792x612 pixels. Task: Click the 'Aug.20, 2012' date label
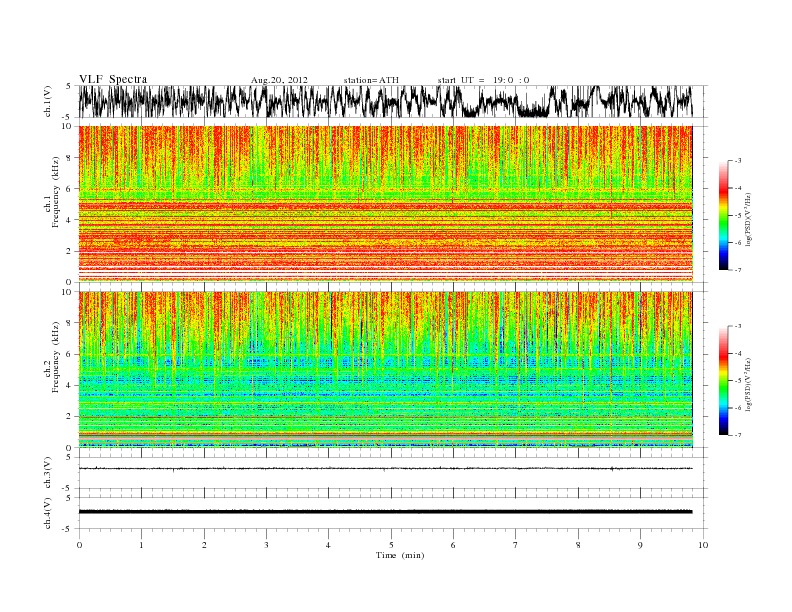tap(279, 80)
